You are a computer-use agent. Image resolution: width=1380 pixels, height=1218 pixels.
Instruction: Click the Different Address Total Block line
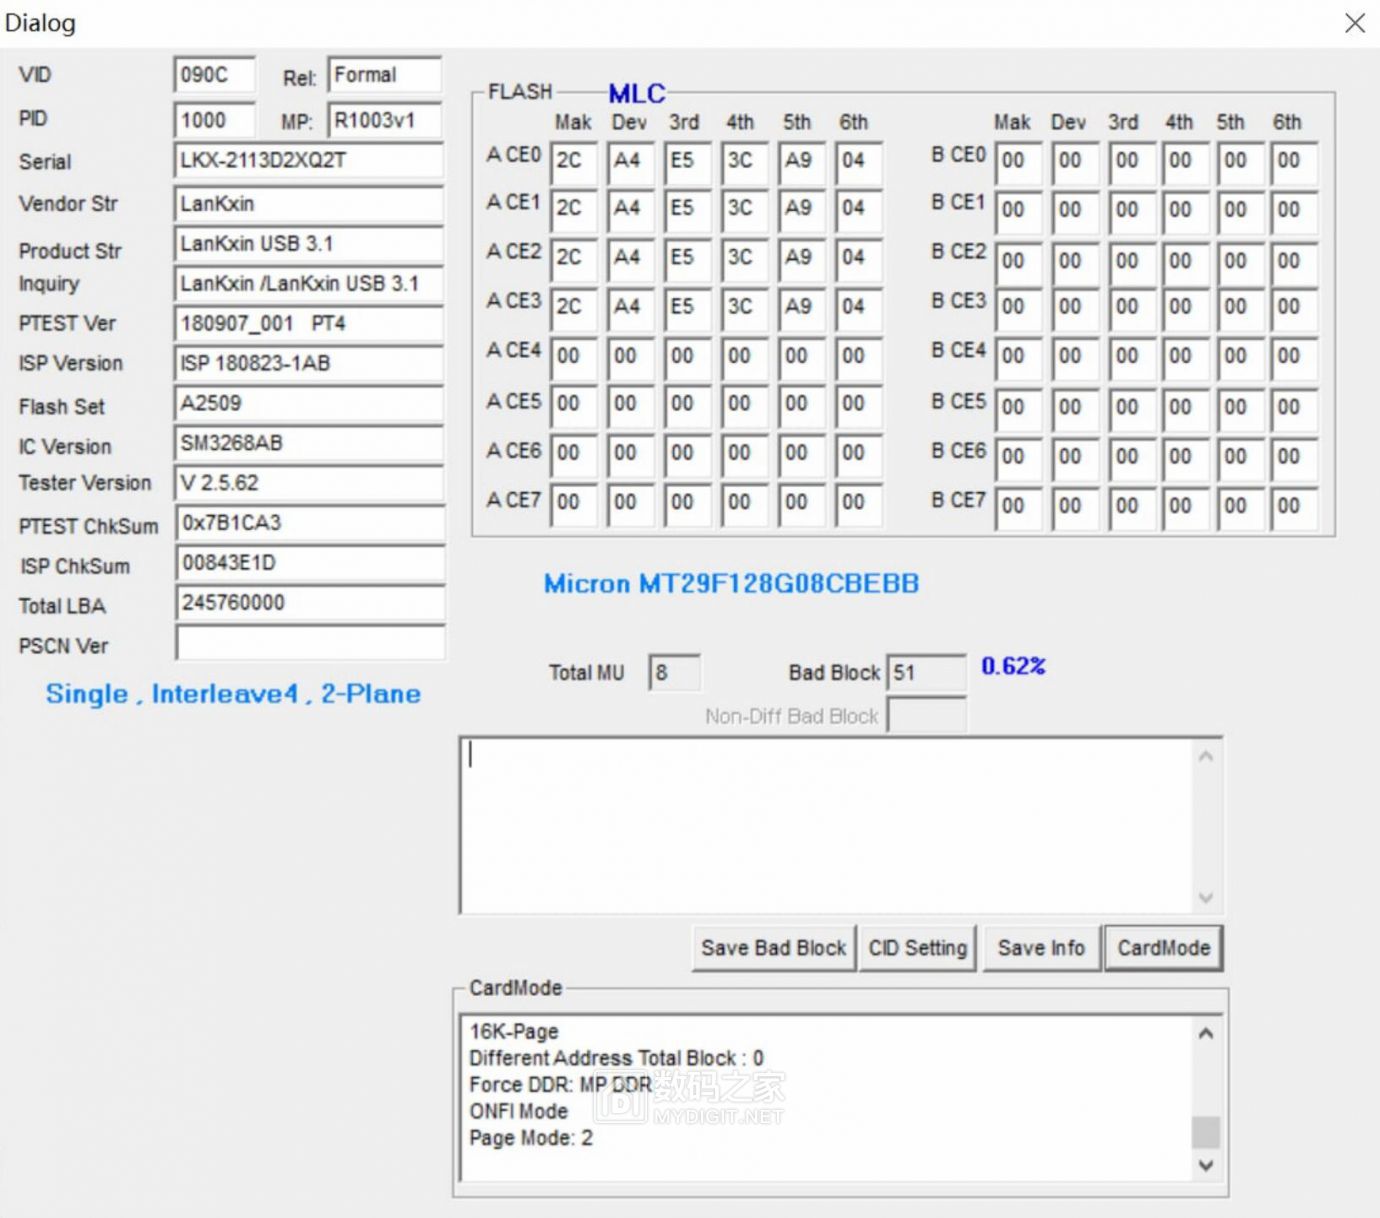pyautogui.click(x=616, y=1058)
